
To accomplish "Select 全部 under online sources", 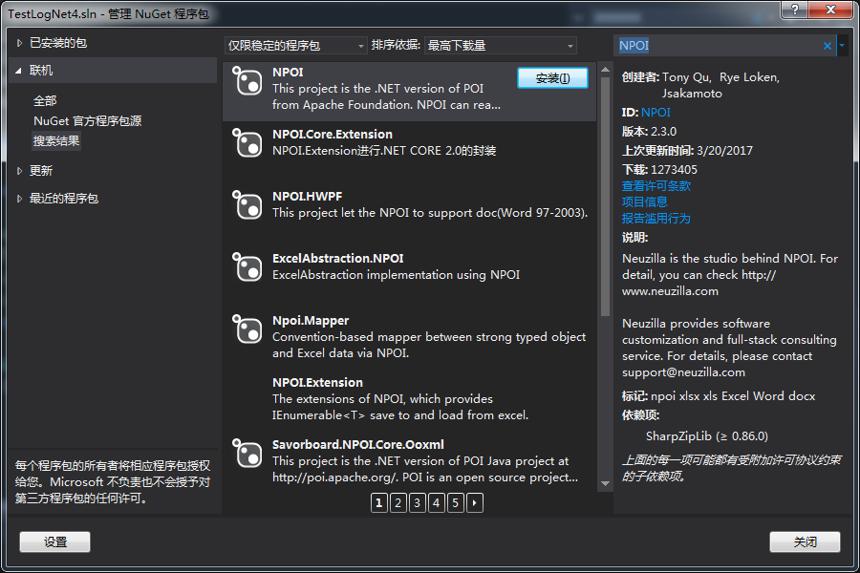I will pyautogui.click(x=45, y=101).
